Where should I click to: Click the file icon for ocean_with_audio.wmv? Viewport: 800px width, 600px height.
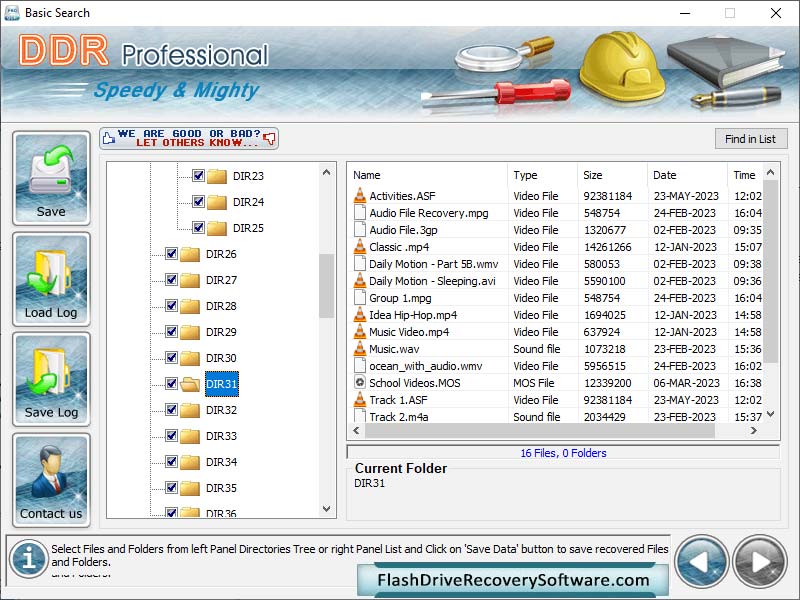coord(360,365)
